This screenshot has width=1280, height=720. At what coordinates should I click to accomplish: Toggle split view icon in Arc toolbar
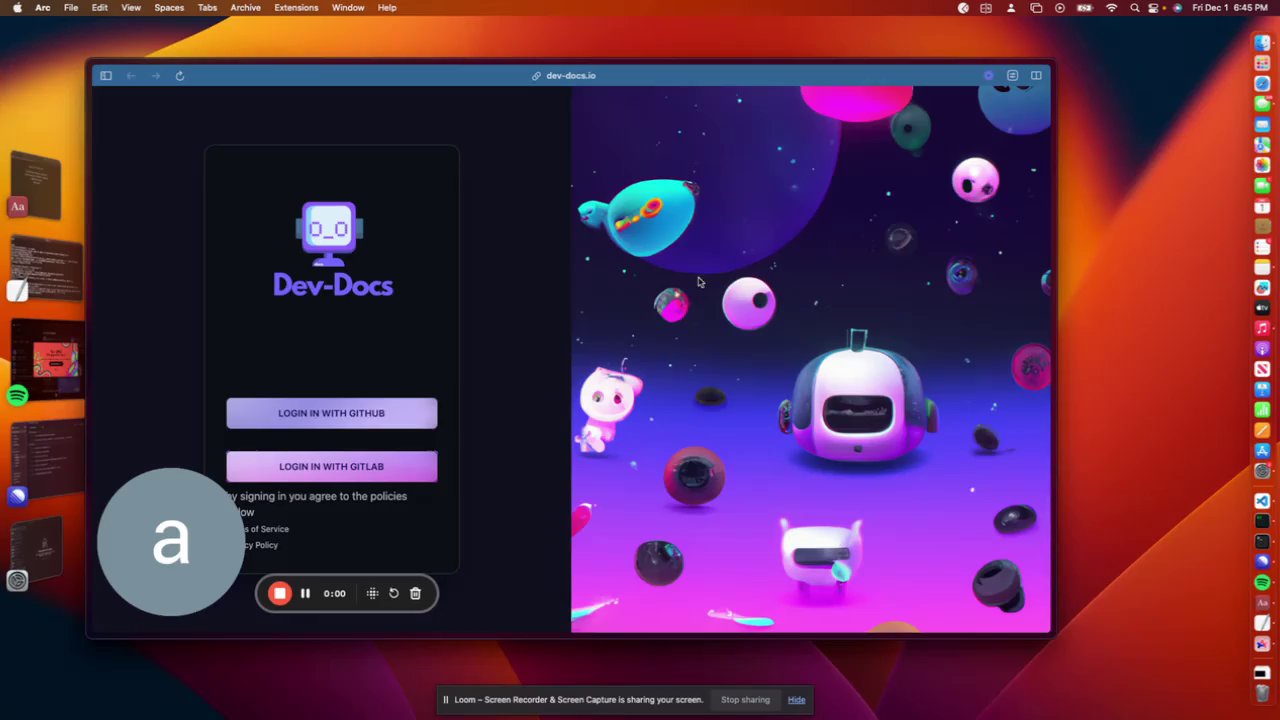(1036, 76)
